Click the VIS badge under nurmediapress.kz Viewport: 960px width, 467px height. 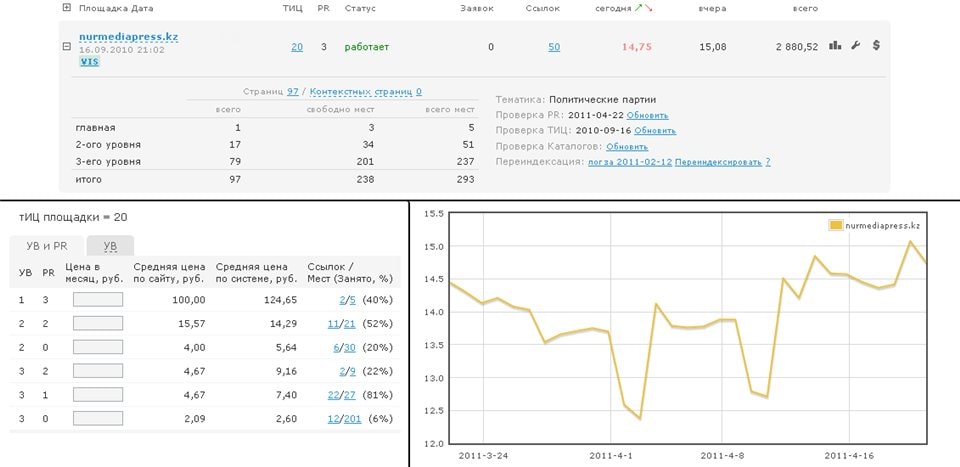pyautogui.click(x=89, y=62)
